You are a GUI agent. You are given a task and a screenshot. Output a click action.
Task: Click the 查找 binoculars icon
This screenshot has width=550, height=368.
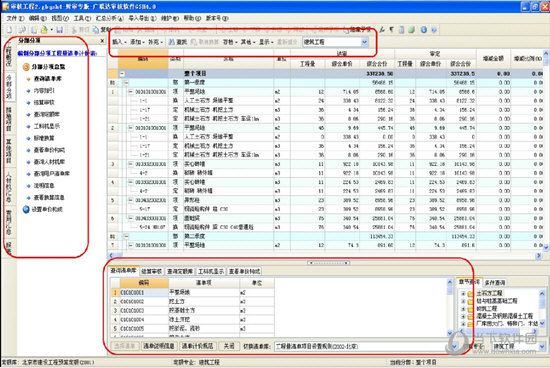click(172, 42)
